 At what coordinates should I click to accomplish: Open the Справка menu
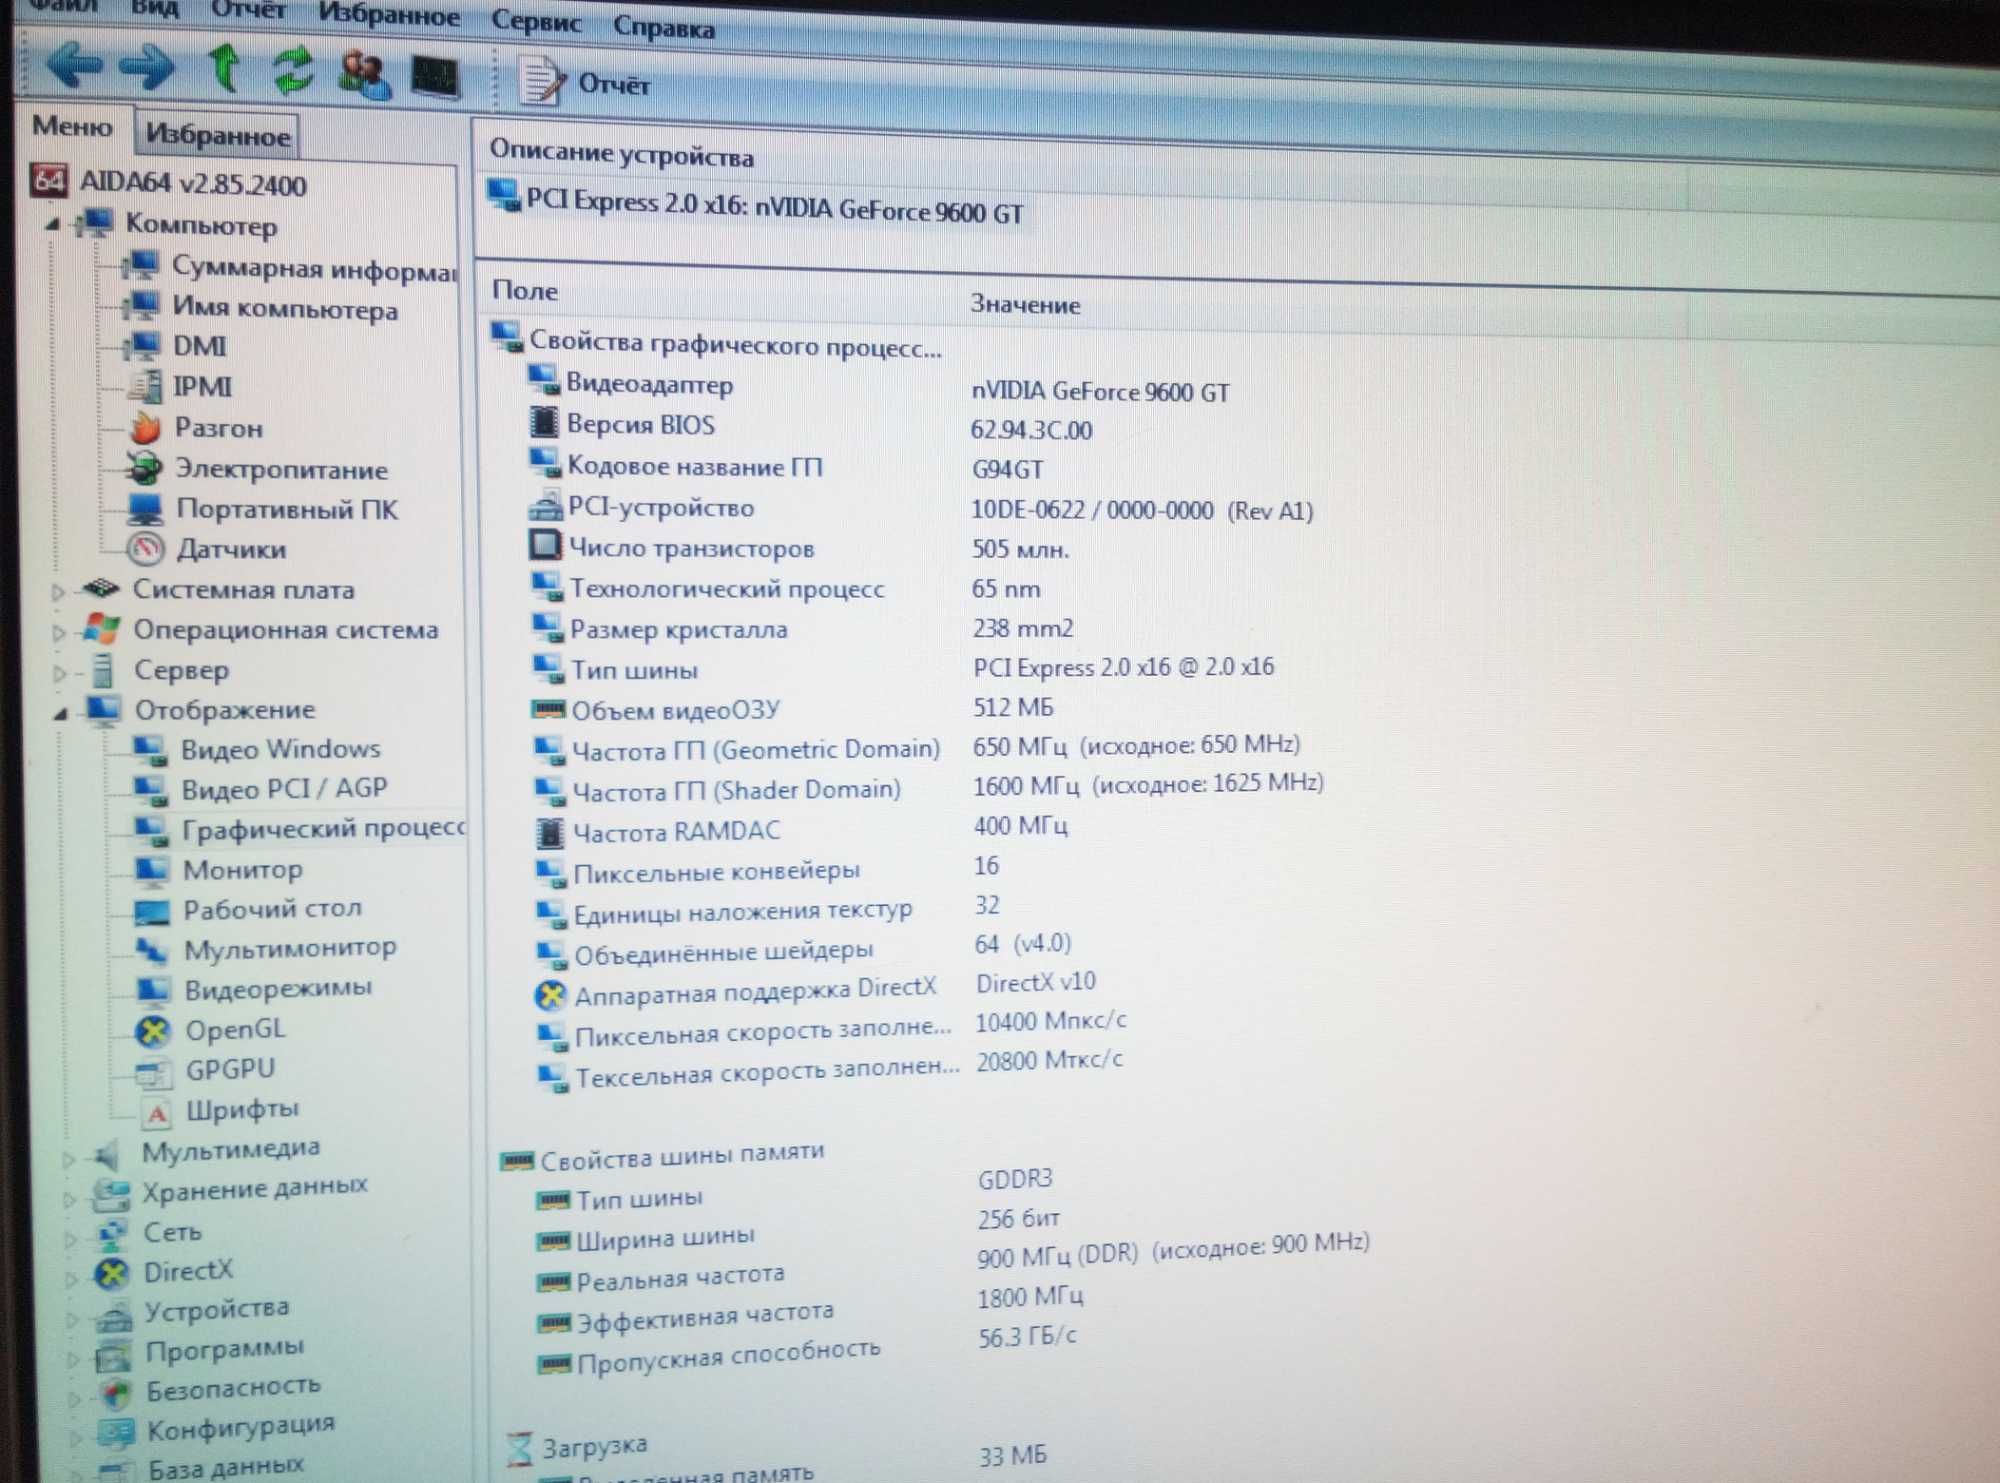click(x=664, y=28)
